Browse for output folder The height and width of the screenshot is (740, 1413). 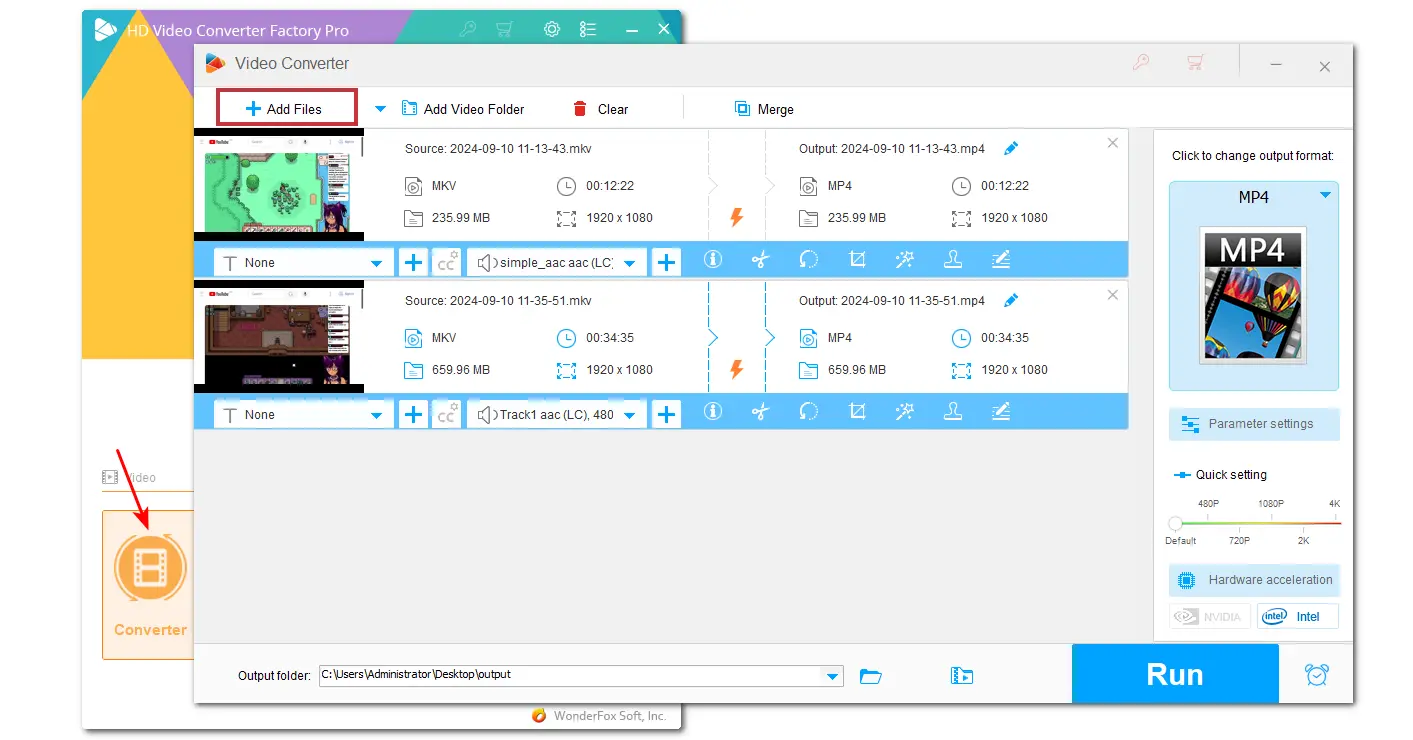(x=871, y=676)
